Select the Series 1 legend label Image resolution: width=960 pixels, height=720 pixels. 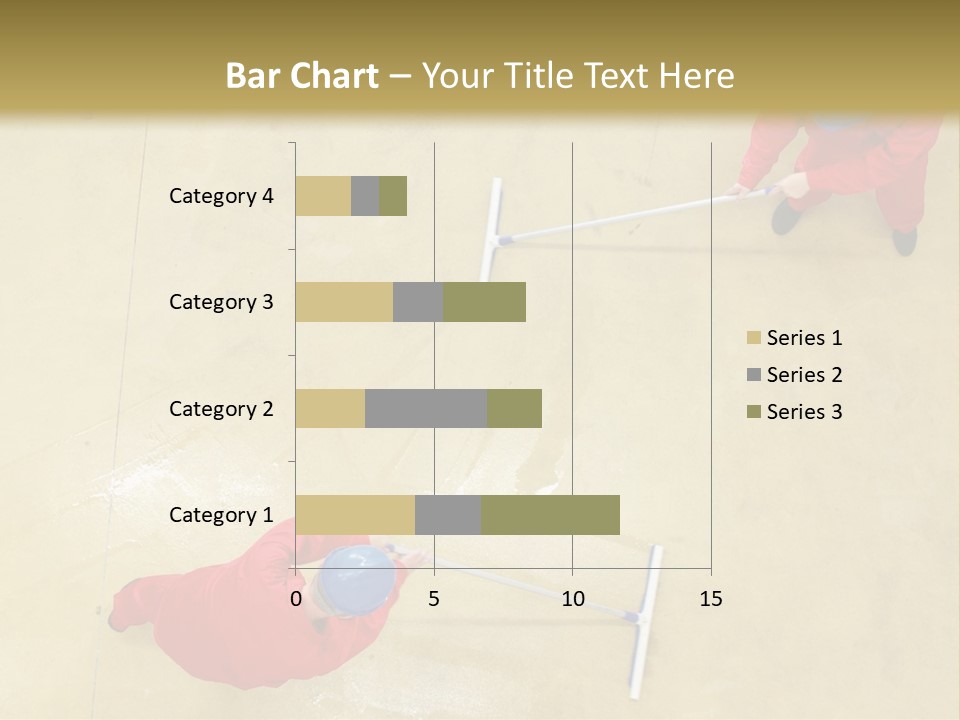click(x=804, y=338)
